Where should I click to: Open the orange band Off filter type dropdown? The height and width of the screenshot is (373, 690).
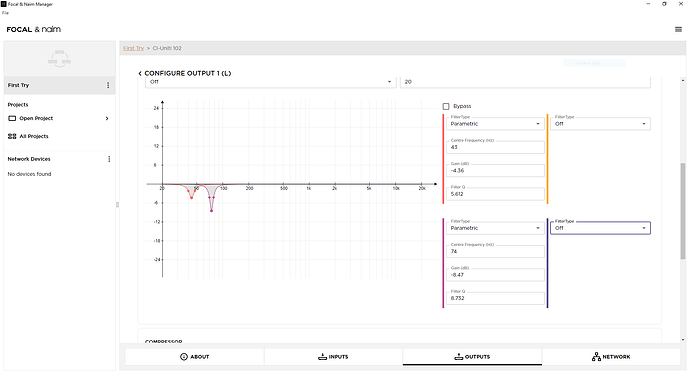600,124
